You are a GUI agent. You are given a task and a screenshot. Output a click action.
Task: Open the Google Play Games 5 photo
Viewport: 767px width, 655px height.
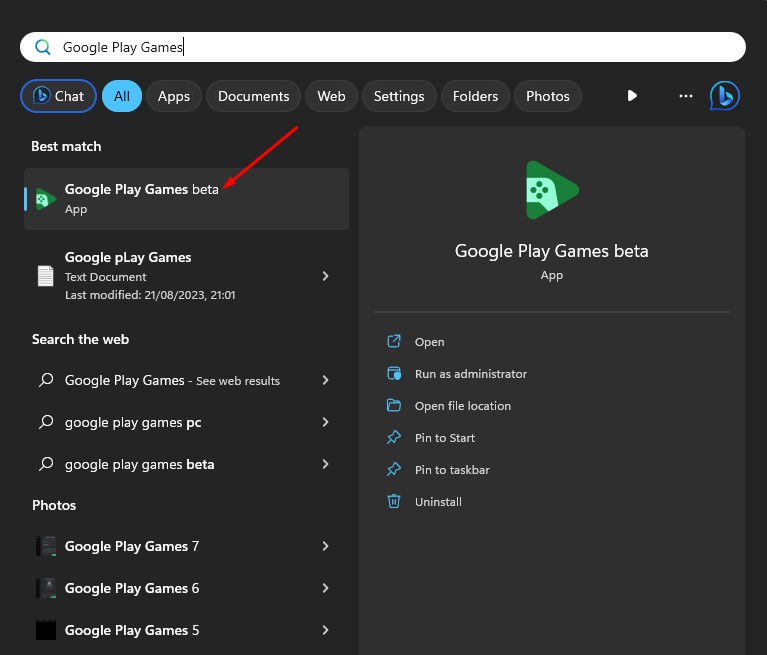click(x=186, y=630)
